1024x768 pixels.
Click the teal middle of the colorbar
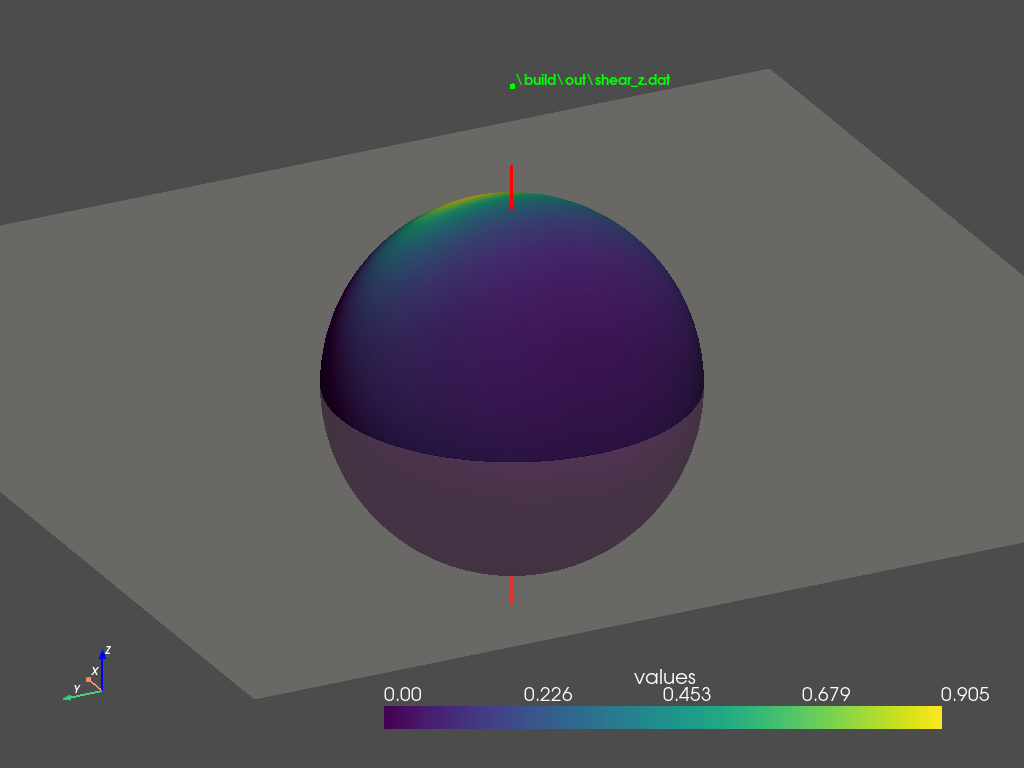pos(662,717)
